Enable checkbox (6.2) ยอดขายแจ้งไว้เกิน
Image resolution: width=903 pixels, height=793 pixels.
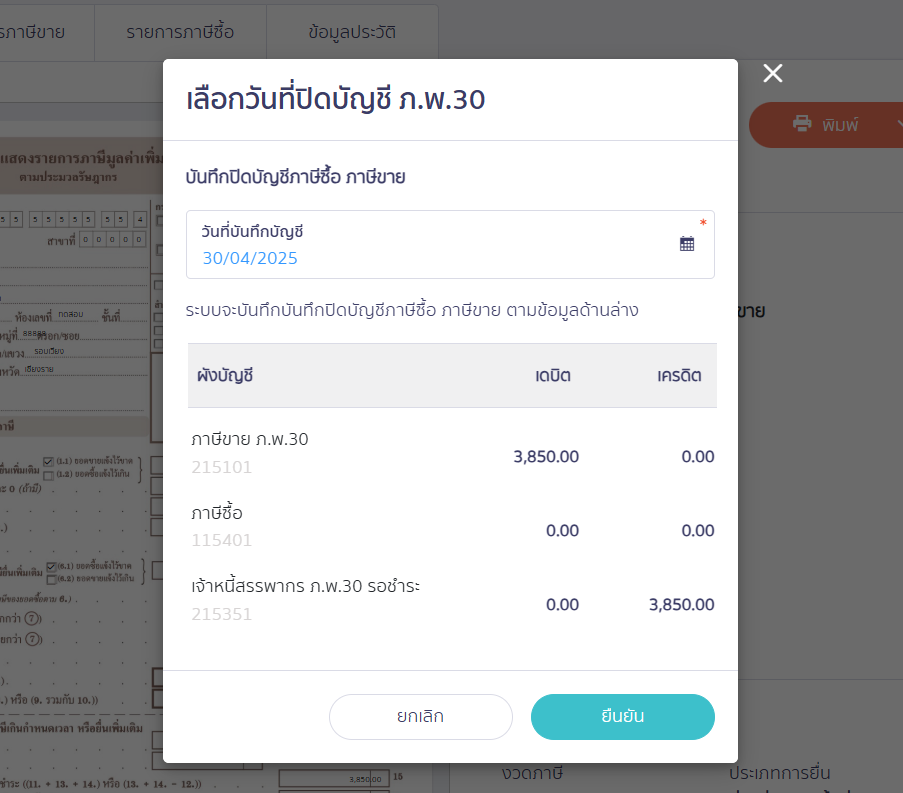tap(51, 579)
